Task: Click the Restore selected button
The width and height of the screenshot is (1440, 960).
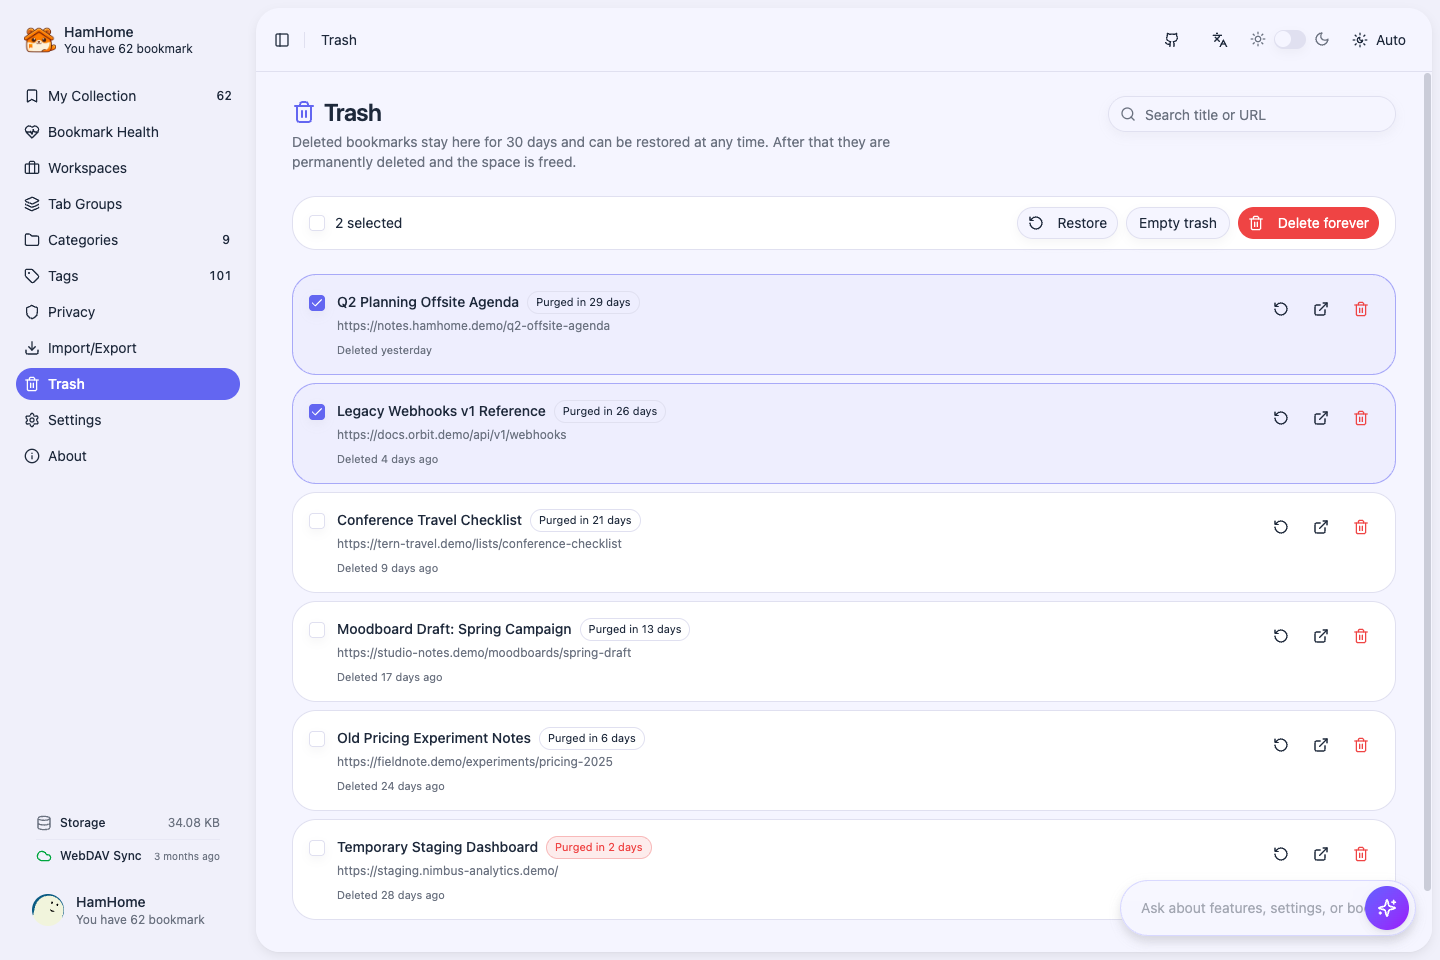Action: (1067, 223)
